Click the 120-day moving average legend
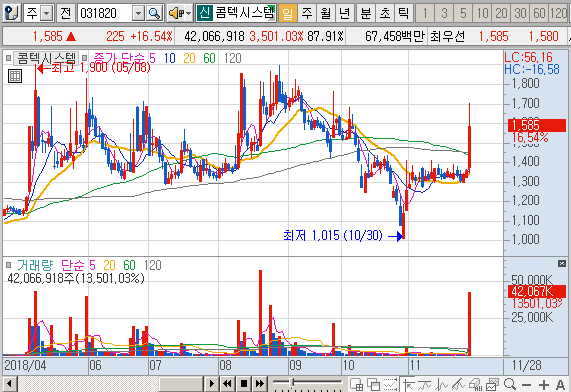571x392 pixels. 232,58
